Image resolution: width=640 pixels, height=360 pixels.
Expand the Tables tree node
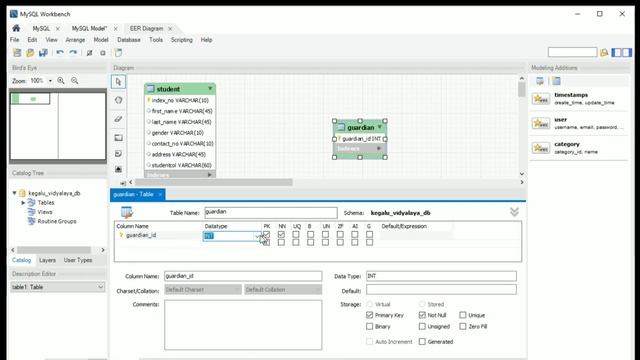coord(23,202)
